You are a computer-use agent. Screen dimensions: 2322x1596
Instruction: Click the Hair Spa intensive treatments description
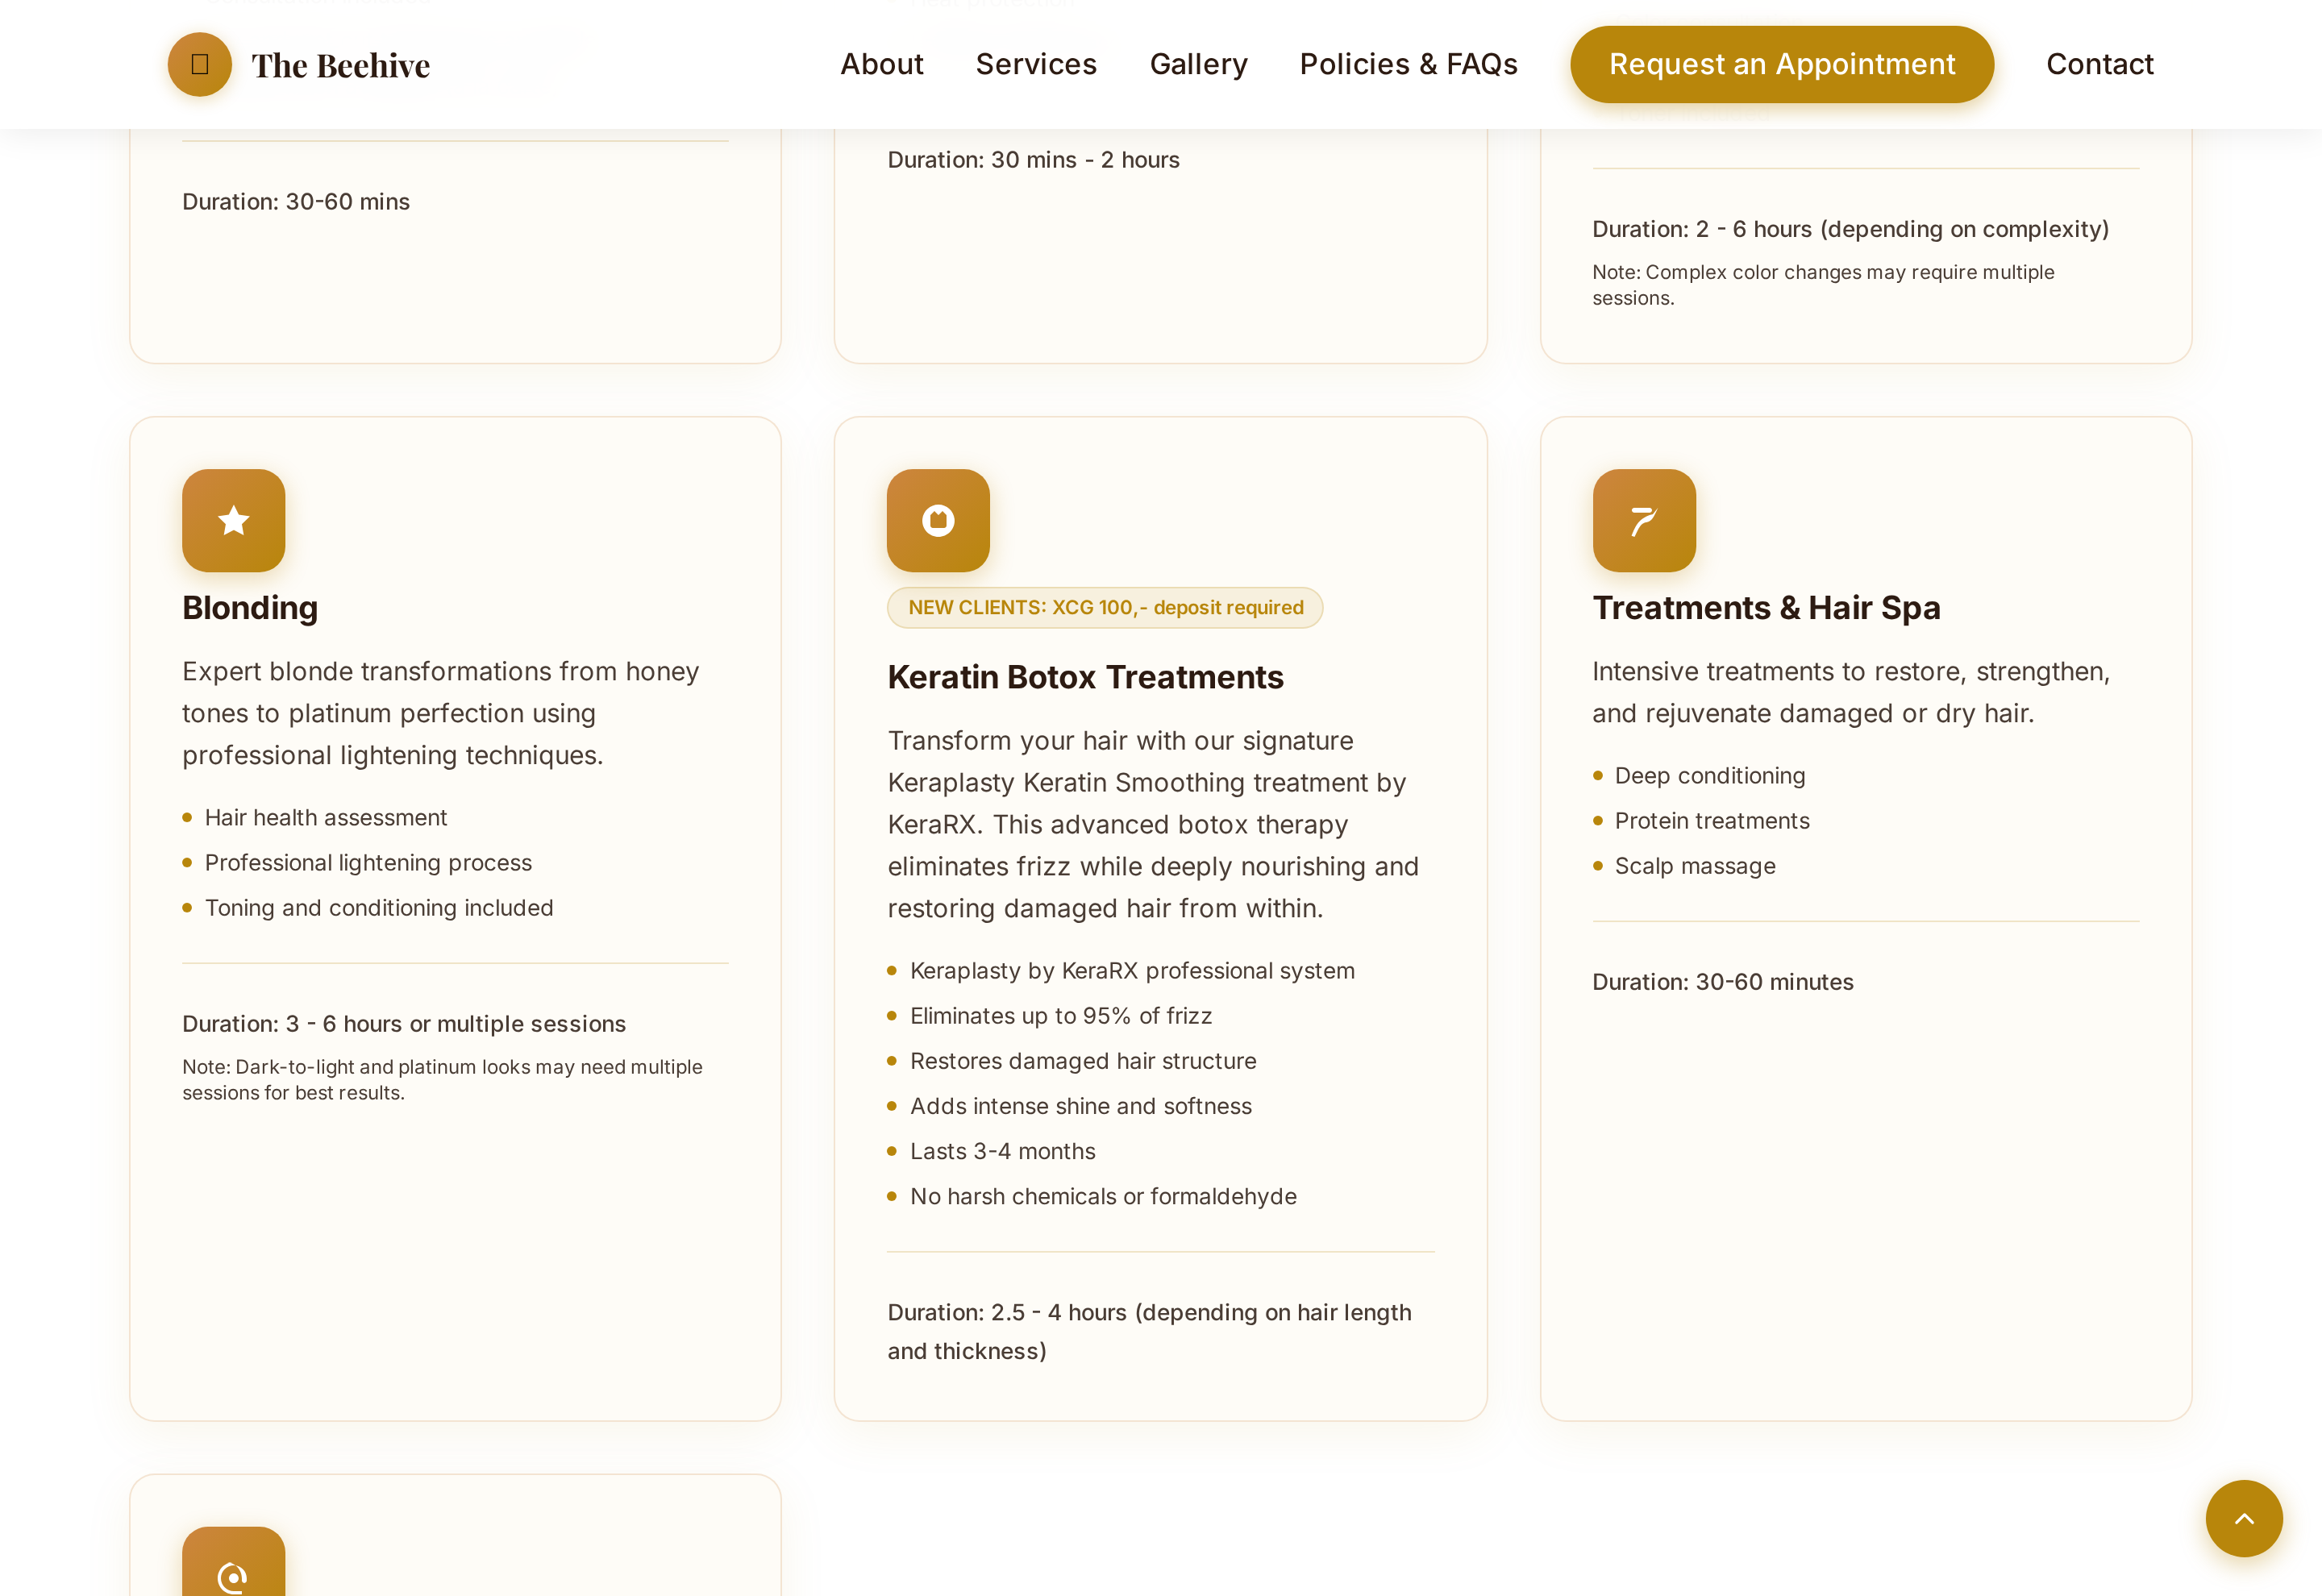pyautogui.click(x=1851, y=691)
